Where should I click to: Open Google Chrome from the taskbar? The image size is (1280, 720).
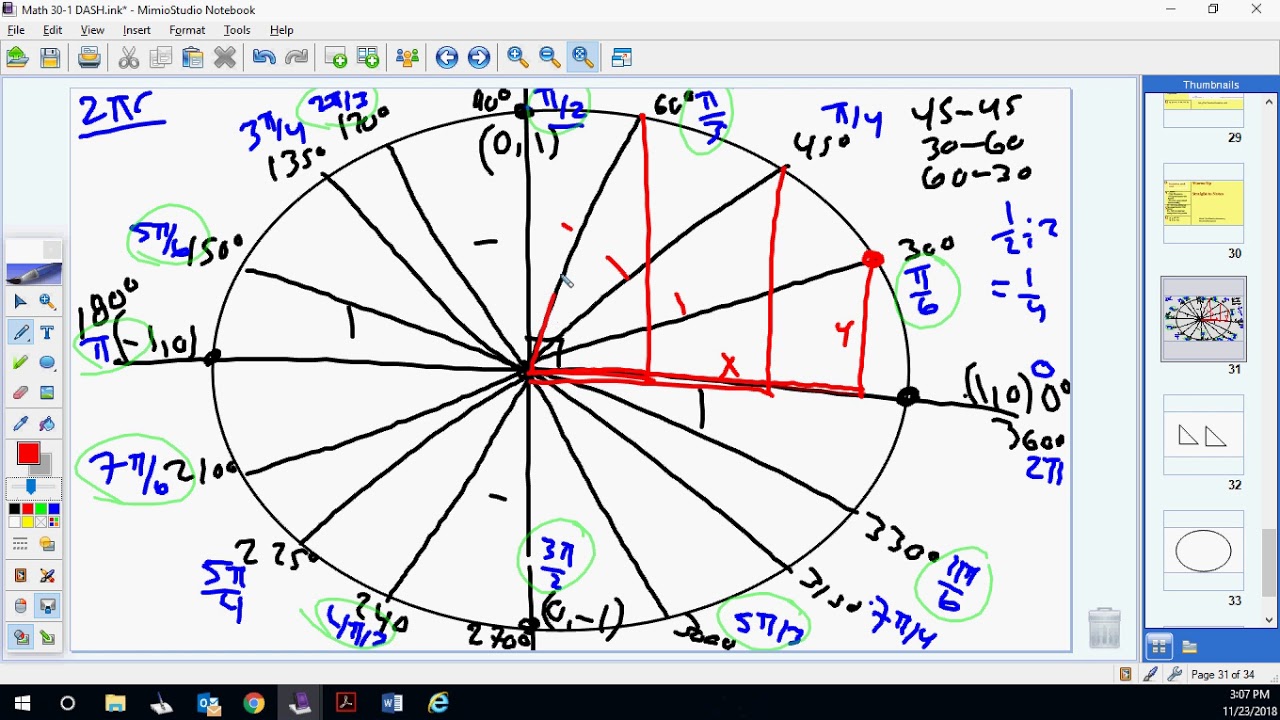click(254, 704)
